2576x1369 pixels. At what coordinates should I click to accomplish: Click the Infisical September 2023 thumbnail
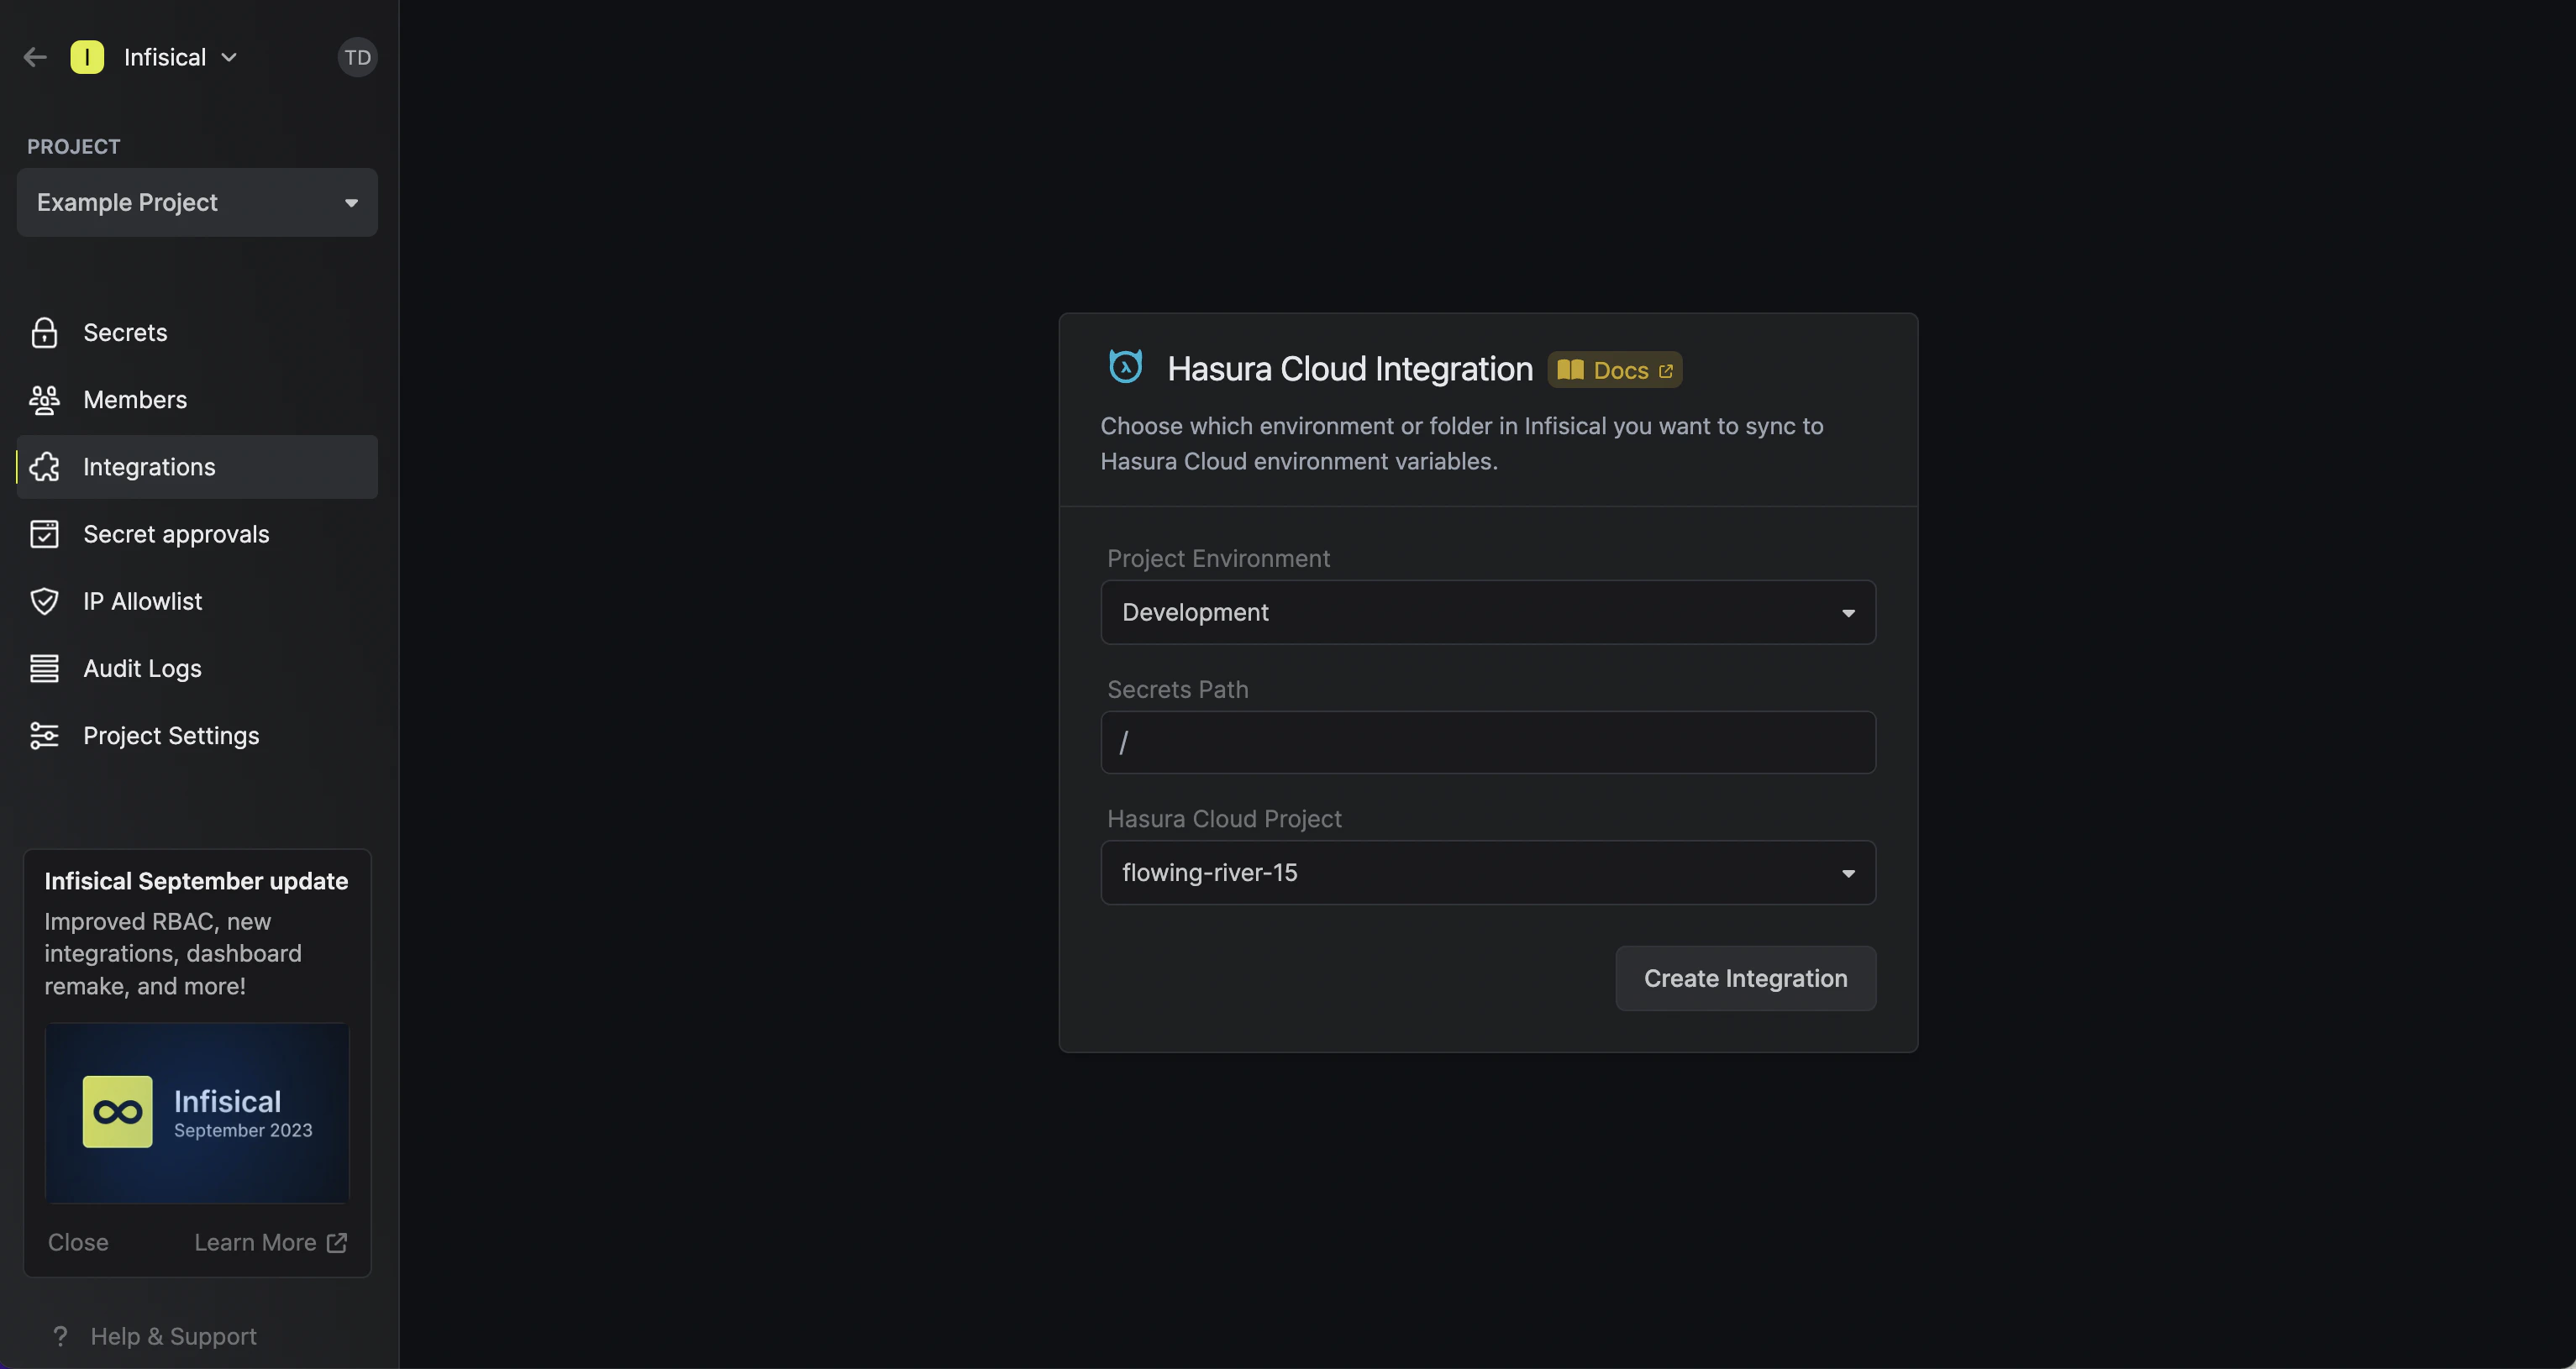tap(197, 1112)
